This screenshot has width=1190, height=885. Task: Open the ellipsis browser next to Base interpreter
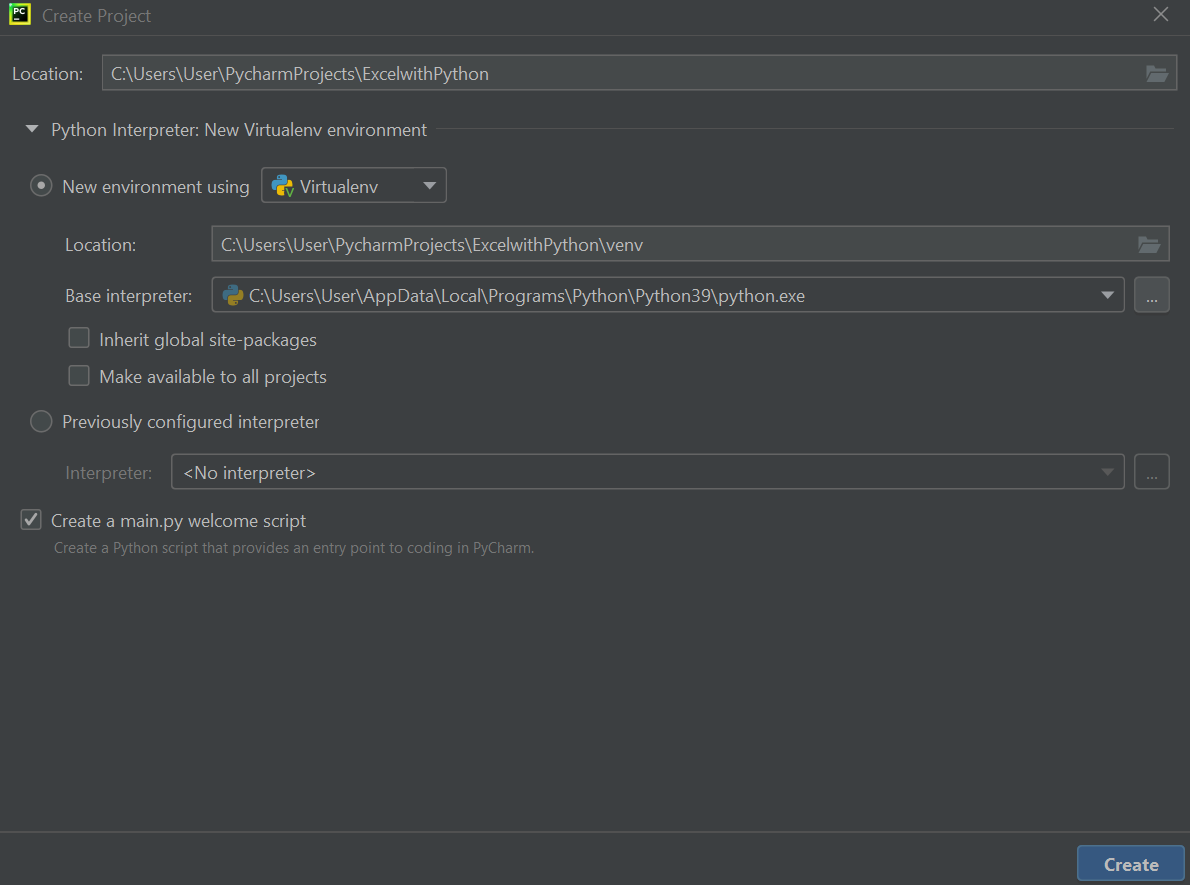[x=1151, y=294]
